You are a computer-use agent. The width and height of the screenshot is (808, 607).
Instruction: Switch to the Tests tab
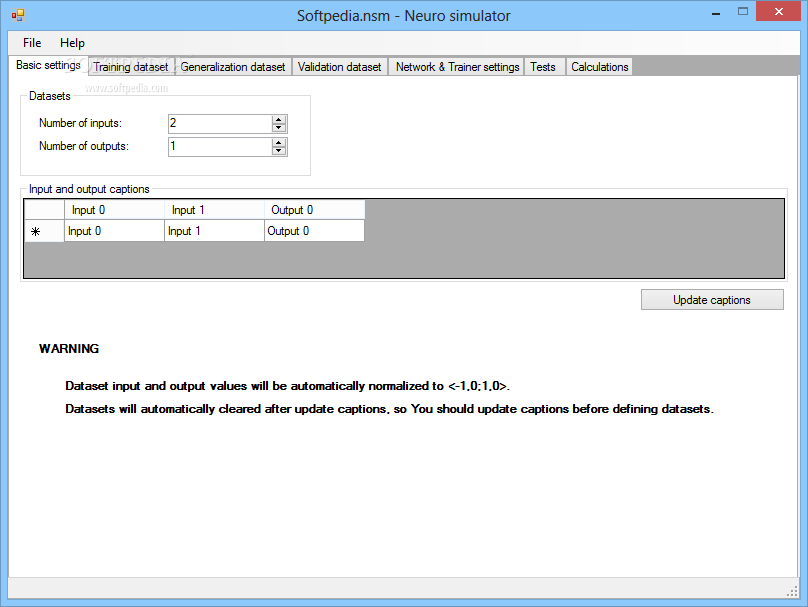tap(543, 67)
